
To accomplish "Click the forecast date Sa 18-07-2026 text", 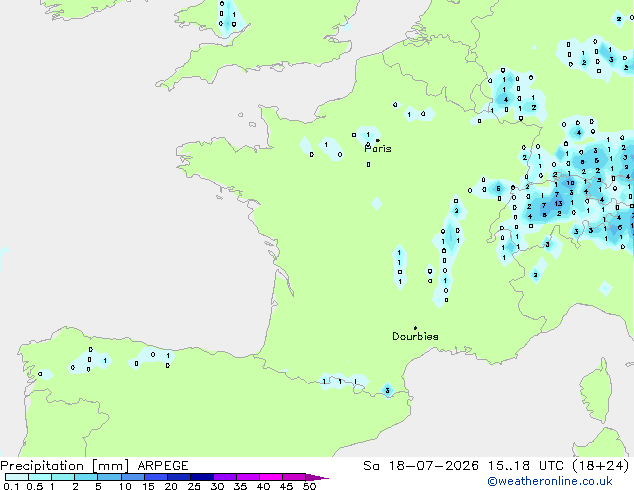I will (x=421, y=466).
